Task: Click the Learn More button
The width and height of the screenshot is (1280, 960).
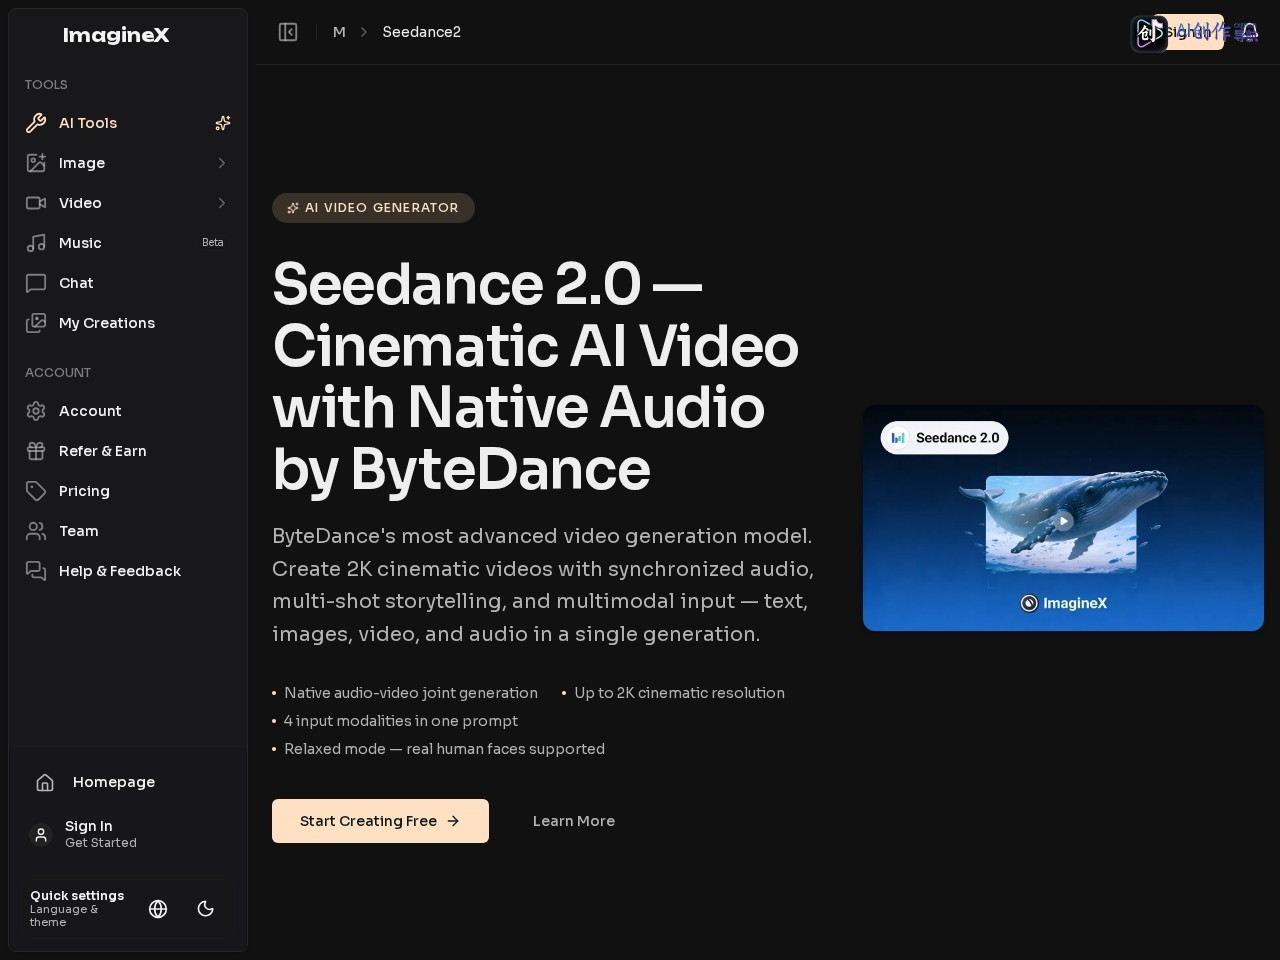Action: click(x=574, y=821)
